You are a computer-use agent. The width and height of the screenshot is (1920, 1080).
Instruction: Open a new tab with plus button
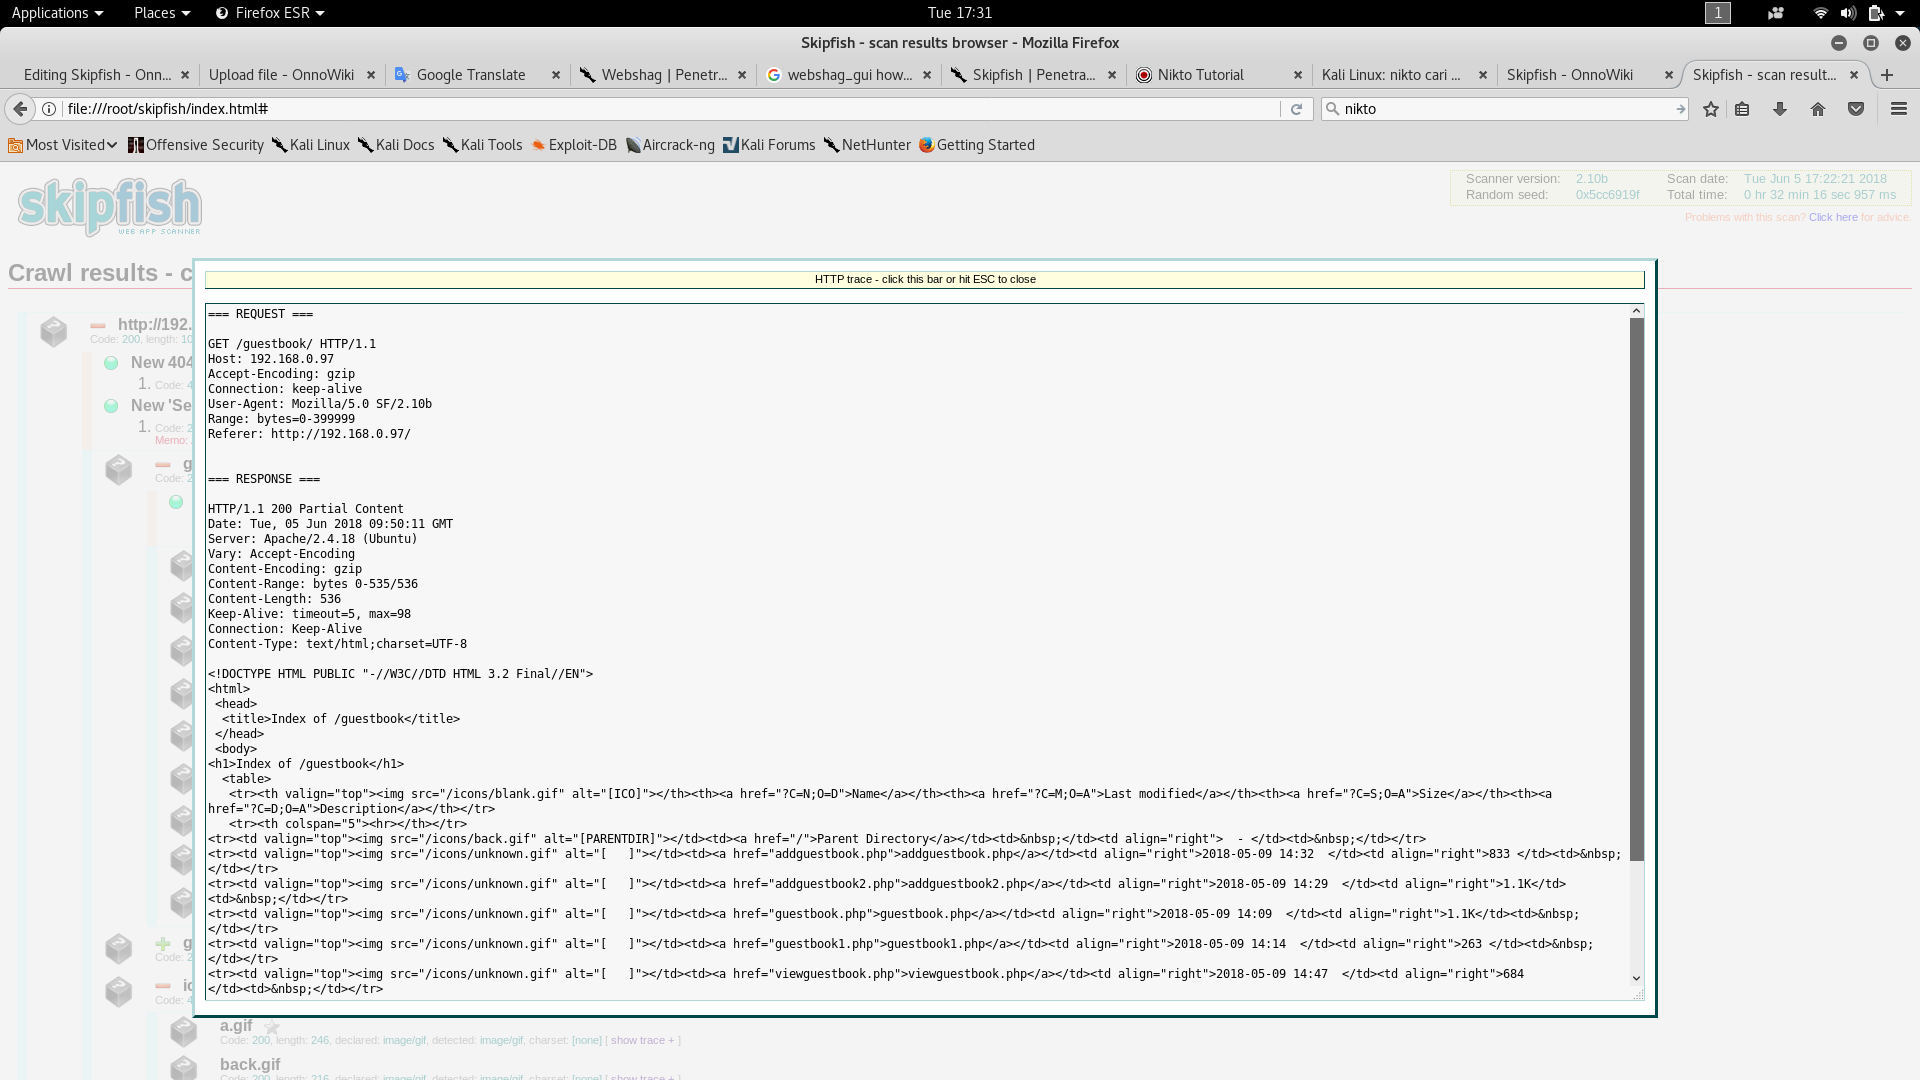[1887, 75]
